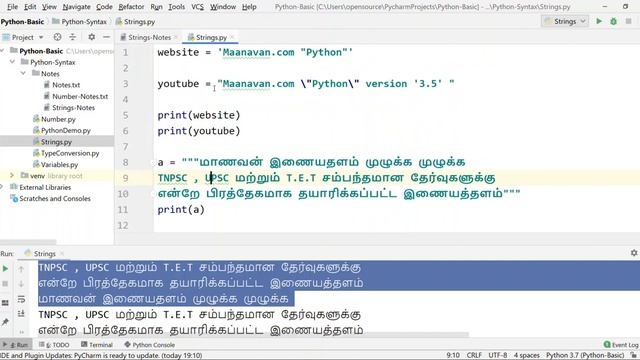Open the Project view dropdown
640x360 pixels.
pos(23,37)
